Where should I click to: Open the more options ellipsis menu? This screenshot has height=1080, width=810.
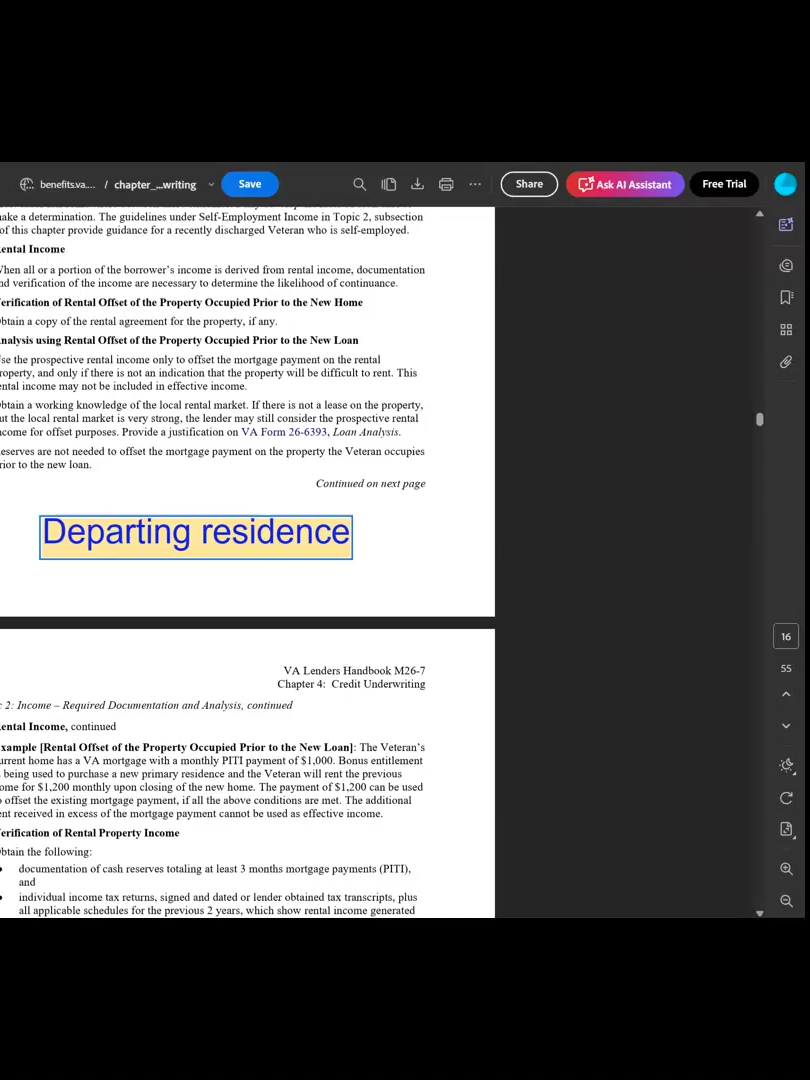[475, 184]
